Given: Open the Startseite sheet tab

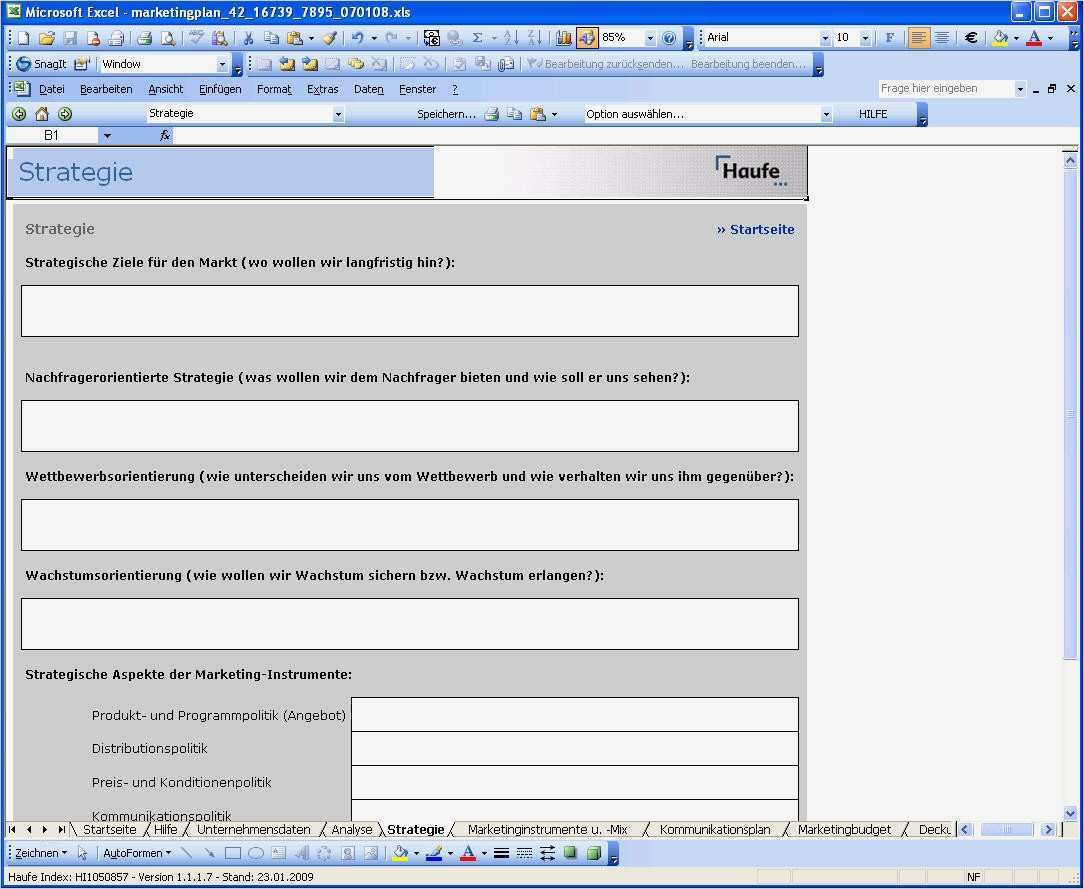Looking at the screenshot, I should (109, 830).
